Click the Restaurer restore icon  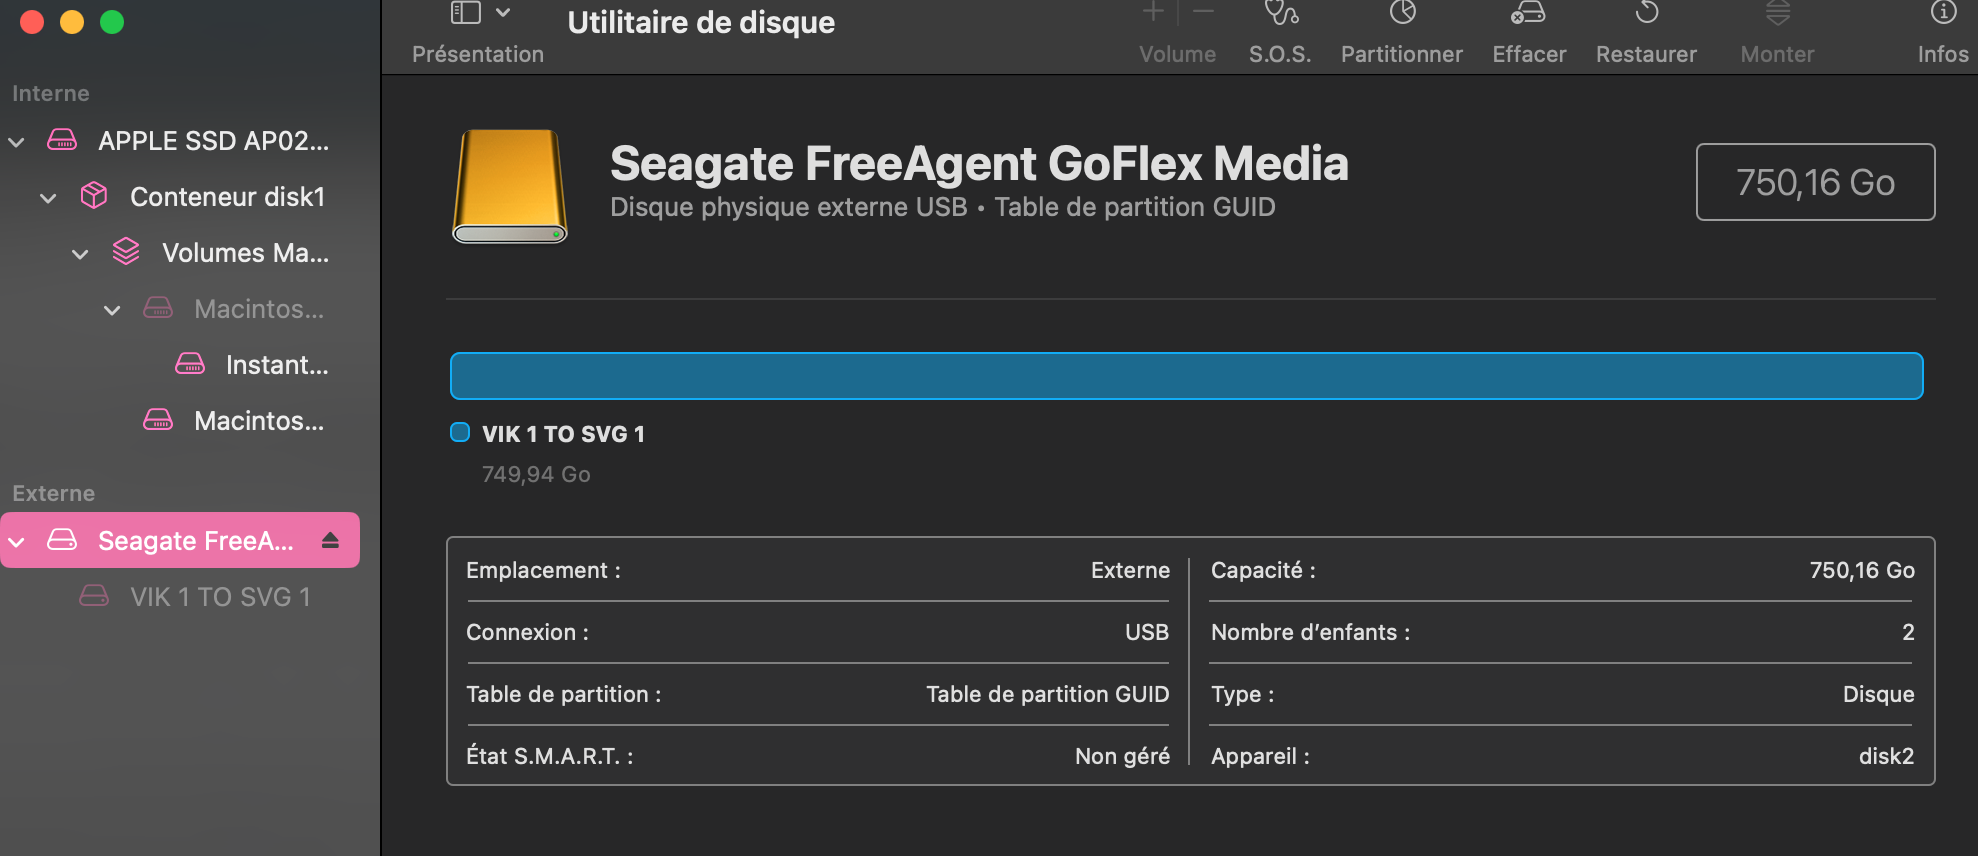click(x=1646, y=13)
